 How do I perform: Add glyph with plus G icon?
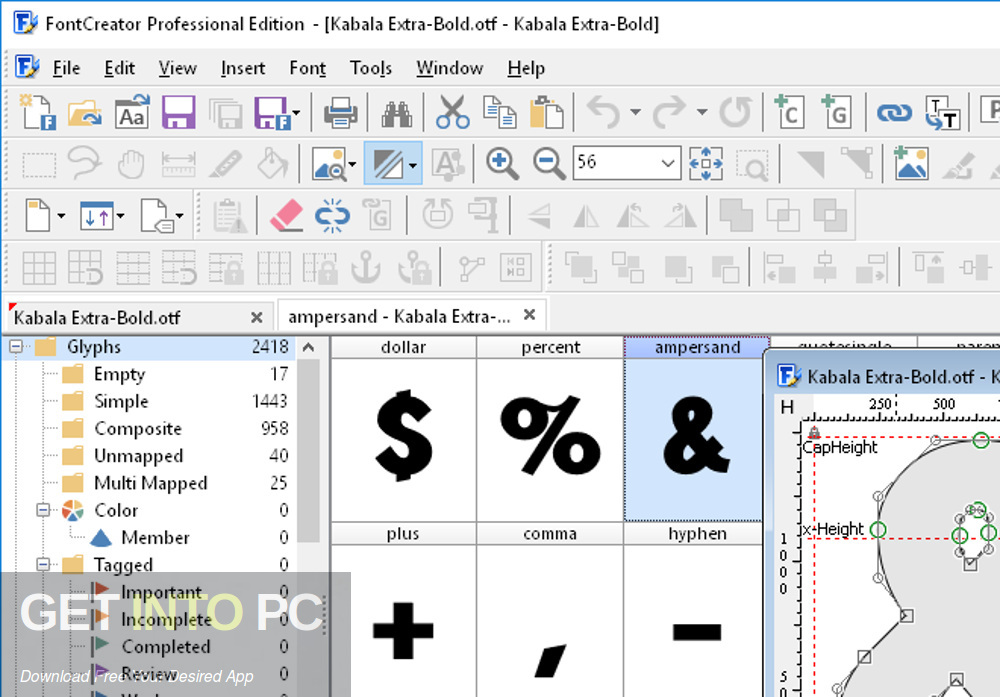(836, 112)
